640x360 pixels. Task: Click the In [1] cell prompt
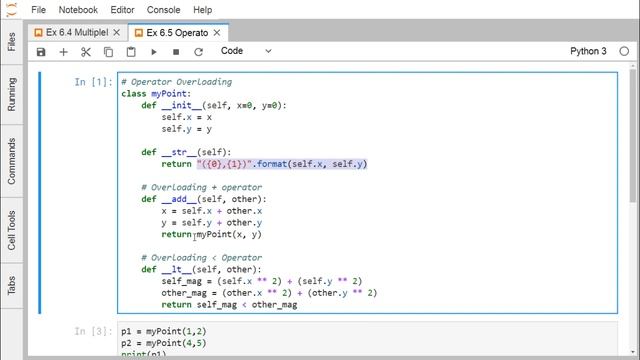pyautogui.click(x=93, y=82)
